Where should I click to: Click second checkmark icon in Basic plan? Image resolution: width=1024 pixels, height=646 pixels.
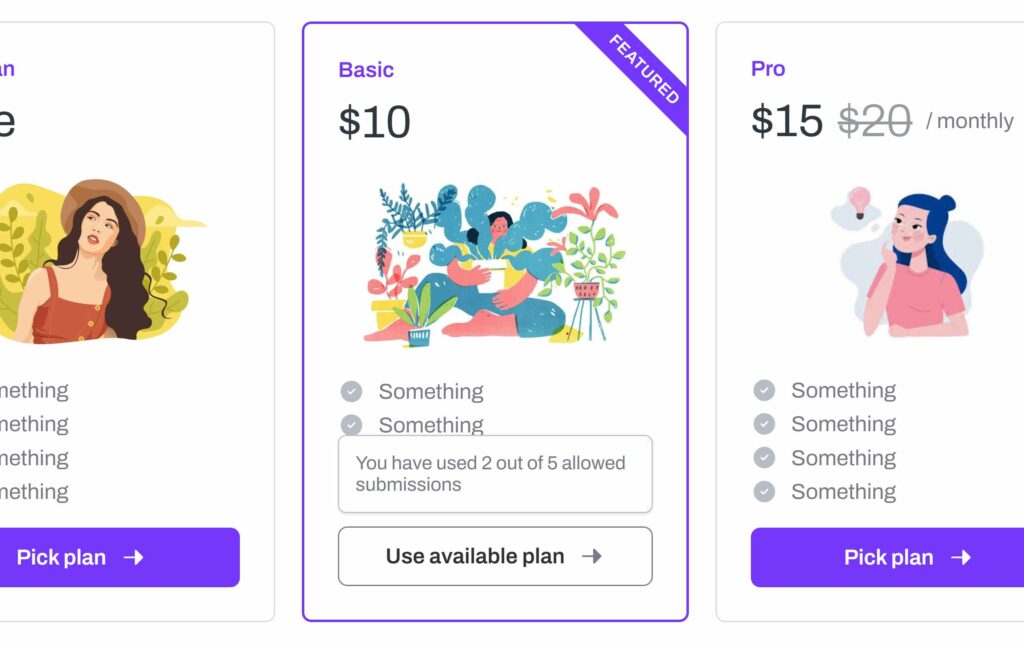(351, 424)
